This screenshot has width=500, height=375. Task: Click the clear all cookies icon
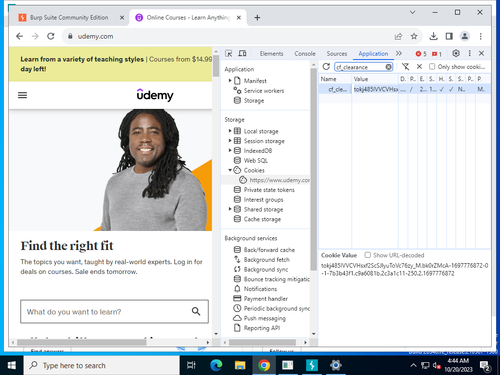(405, 67)
